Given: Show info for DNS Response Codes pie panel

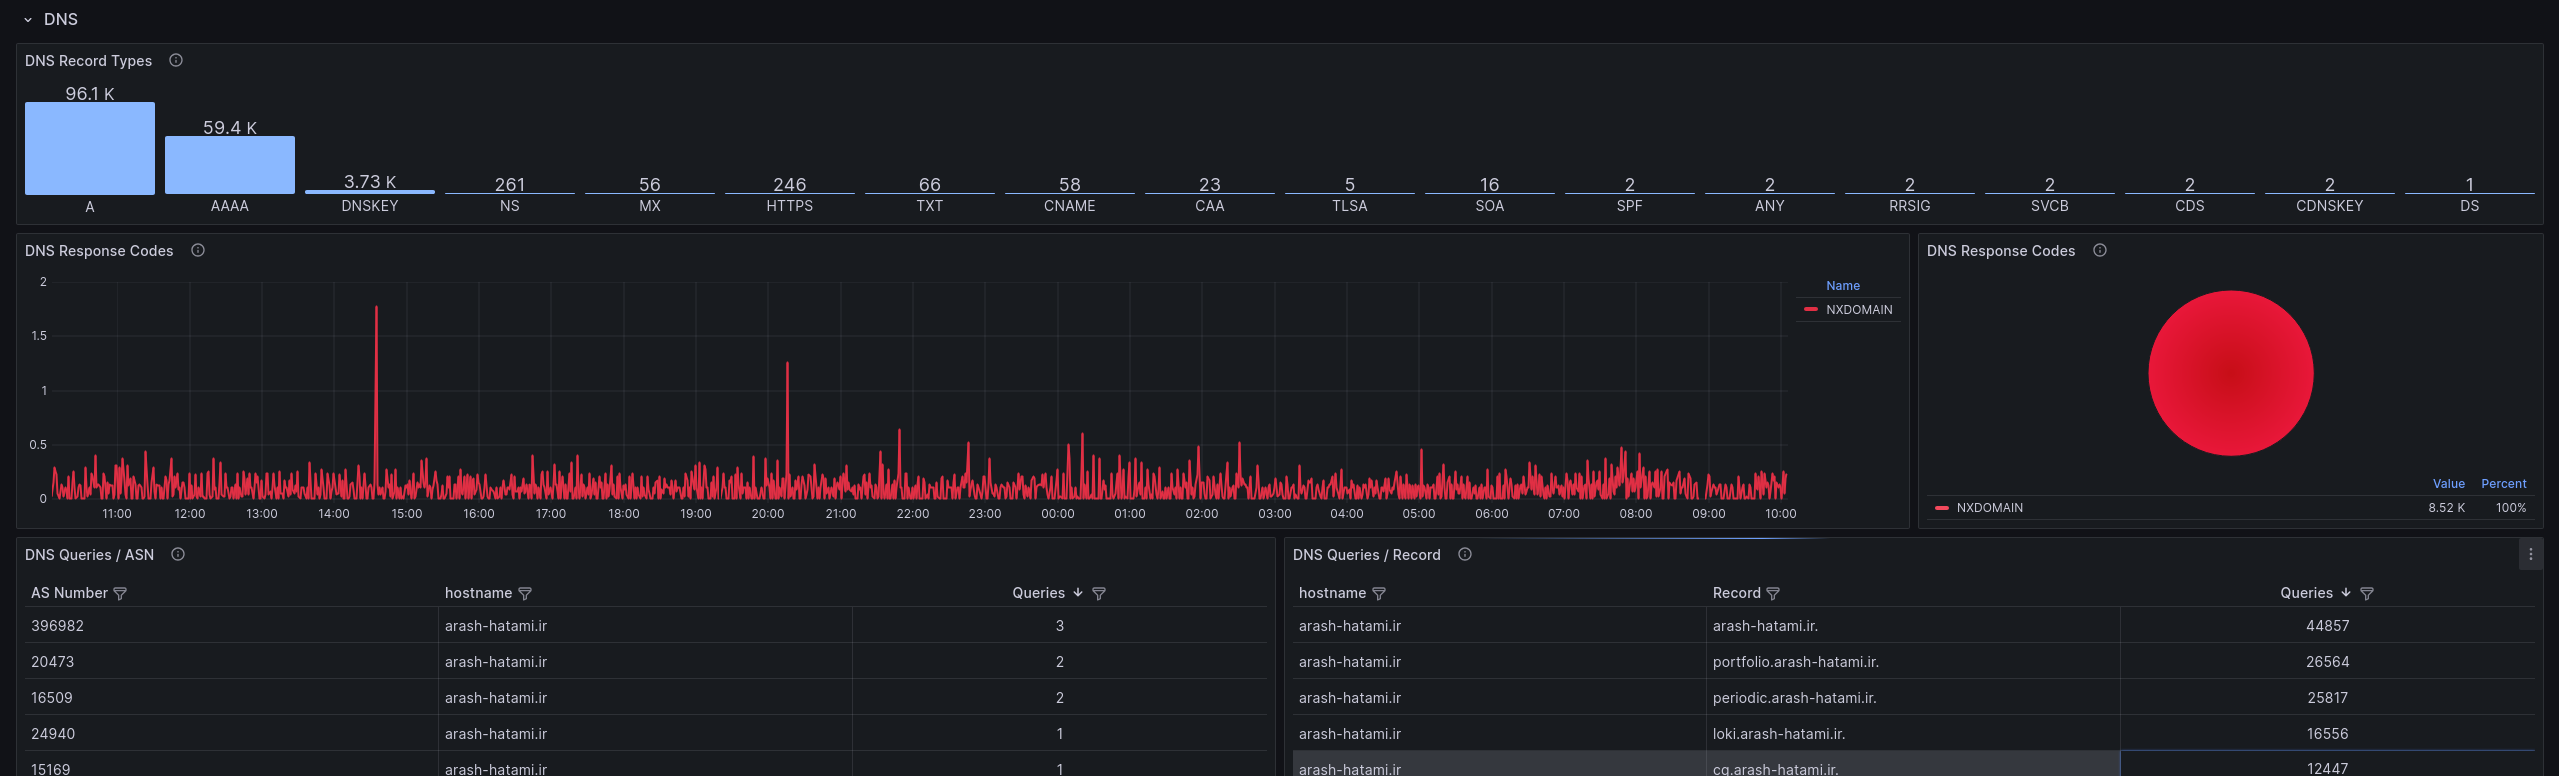Looking at the screenshot, I should [x=2100, y=251].
